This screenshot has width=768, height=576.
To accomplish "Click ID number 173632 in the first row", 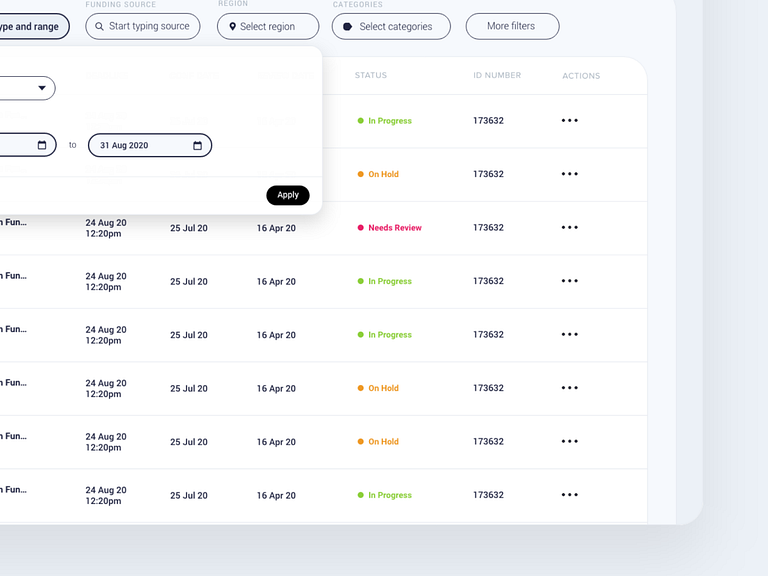I will point(488,120).
